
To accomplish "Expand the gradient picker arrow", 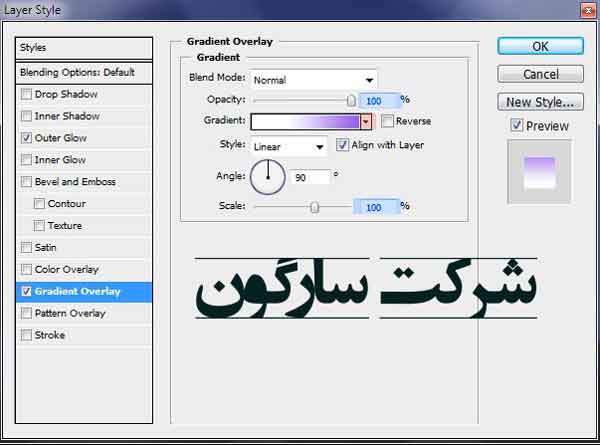I will (x=366, y=121).
